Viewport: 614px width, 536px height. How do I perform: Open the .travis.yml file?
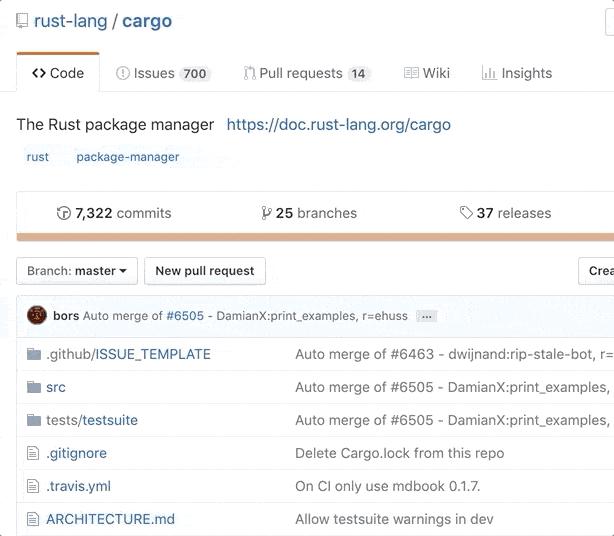pyautogui.click(x=78, y=486)
